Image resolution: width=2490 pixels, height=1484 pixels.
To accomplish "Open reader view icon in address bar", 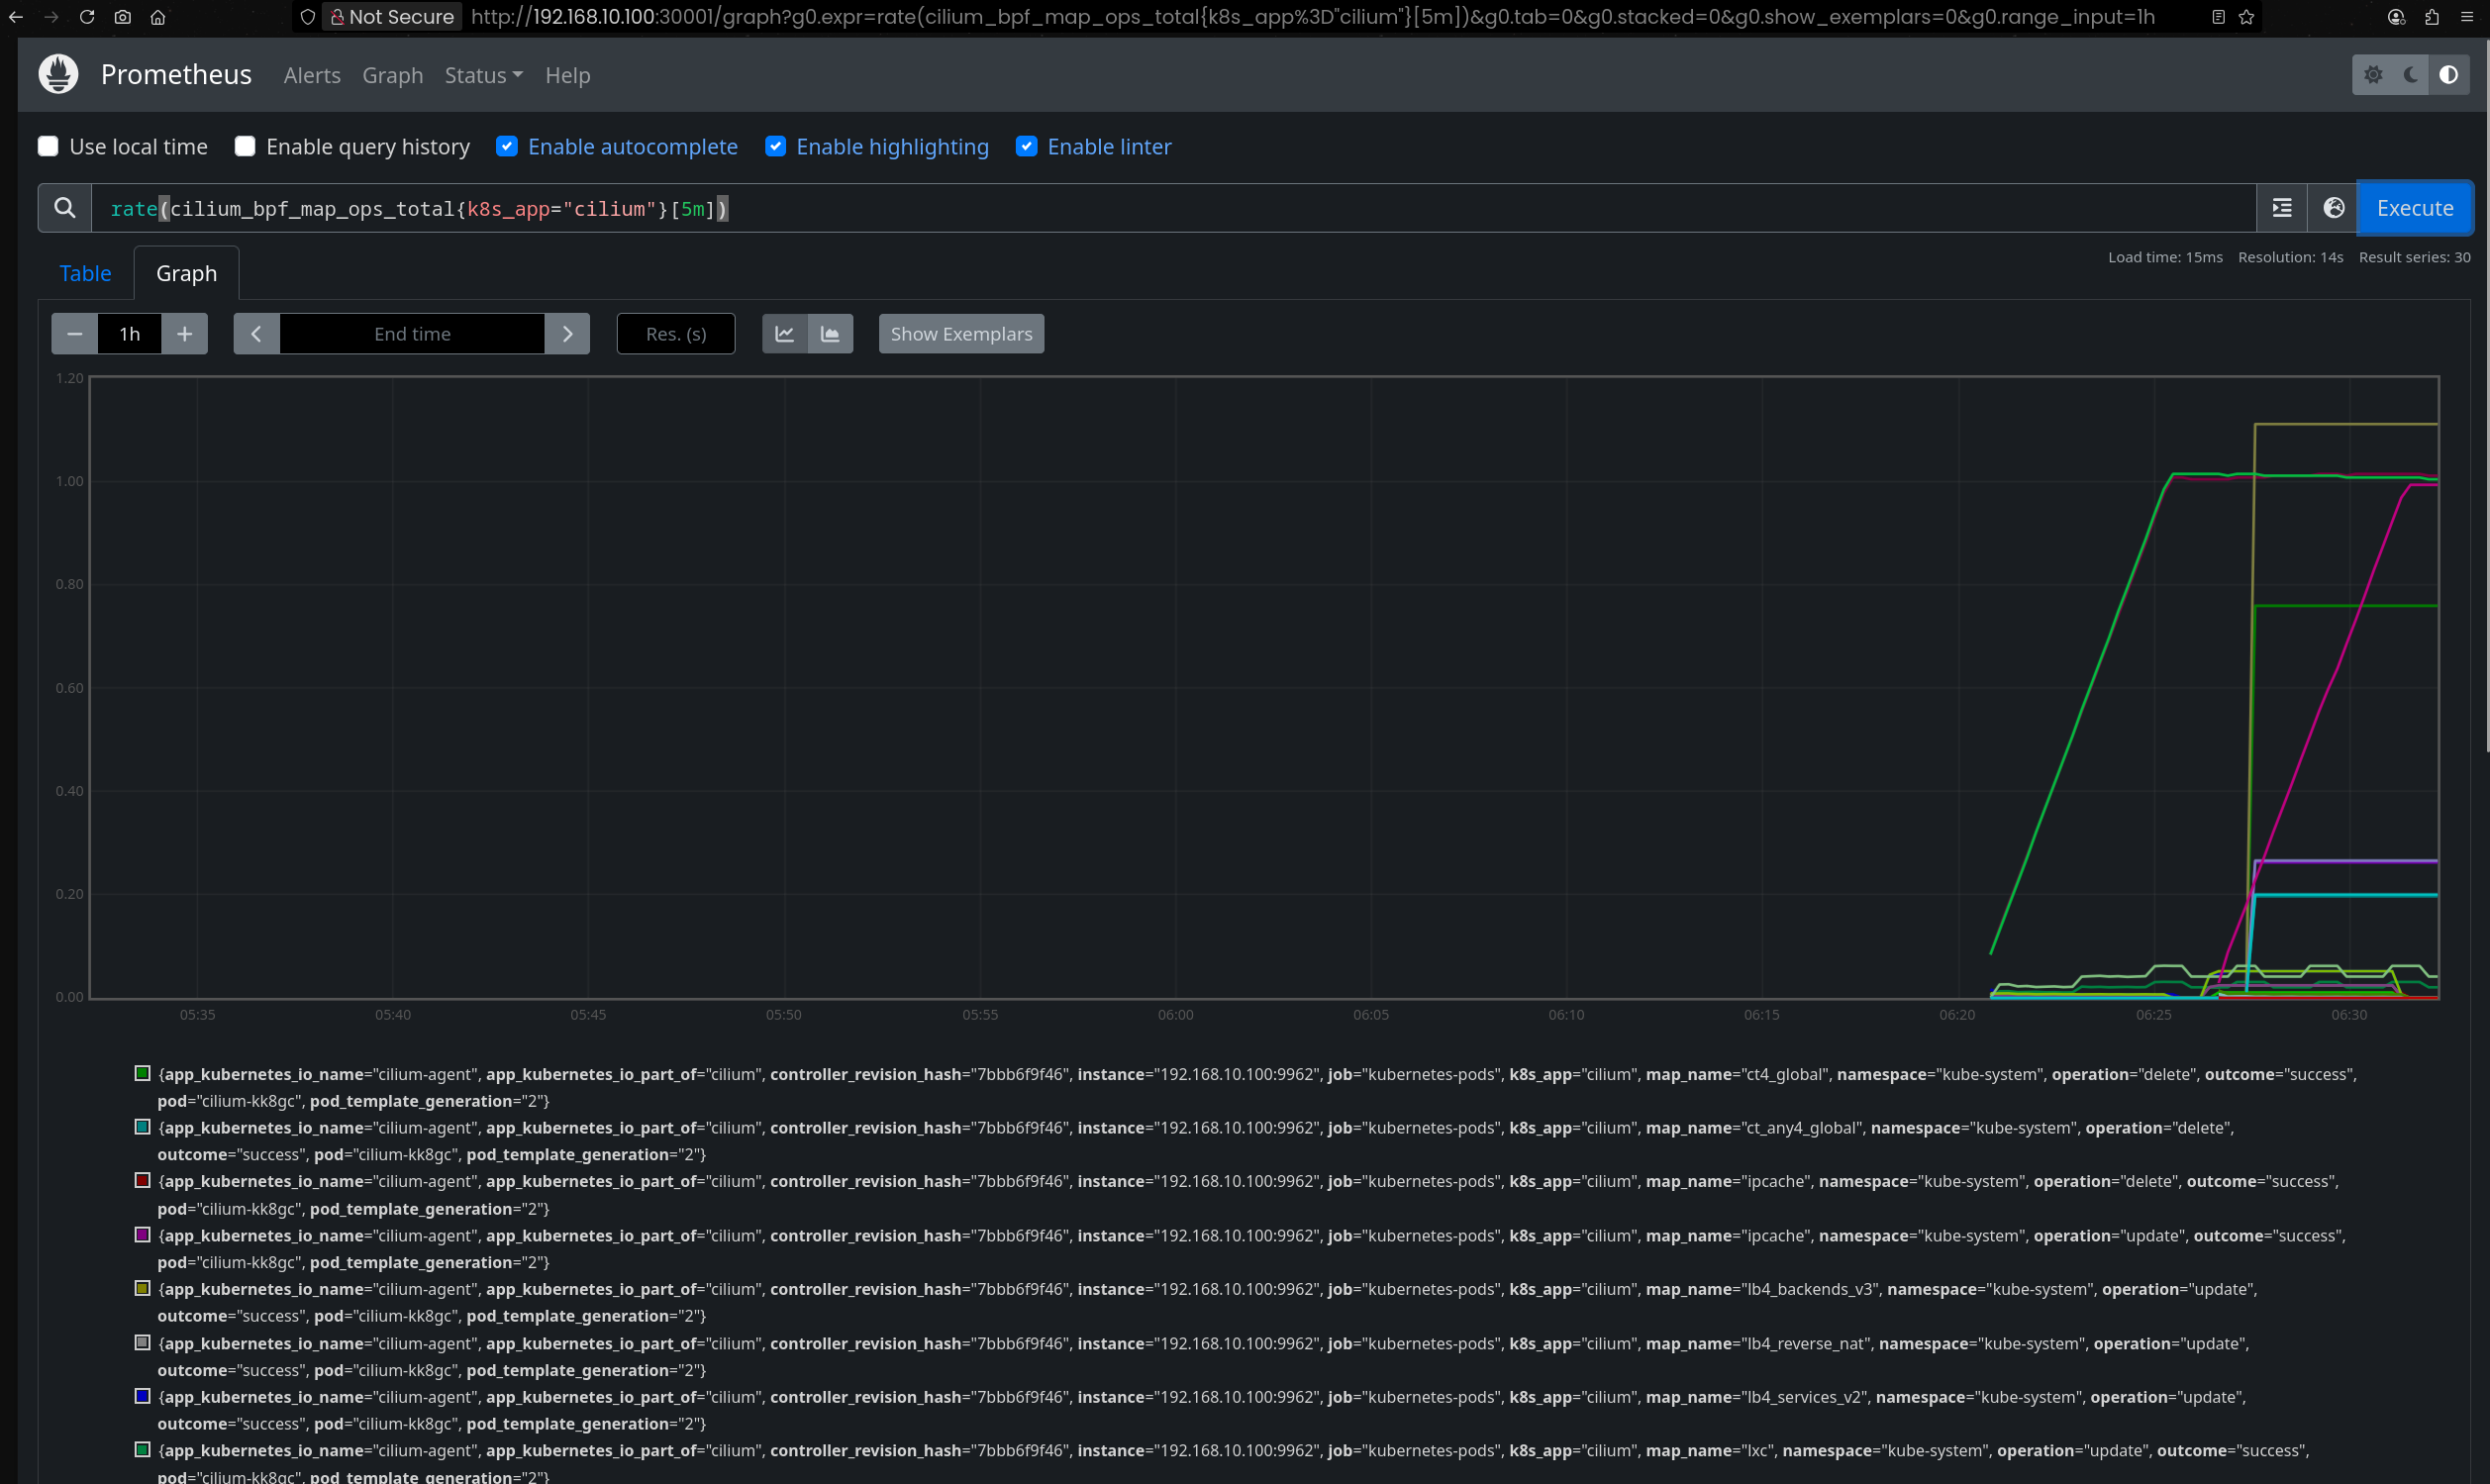I will point(2217,17).
